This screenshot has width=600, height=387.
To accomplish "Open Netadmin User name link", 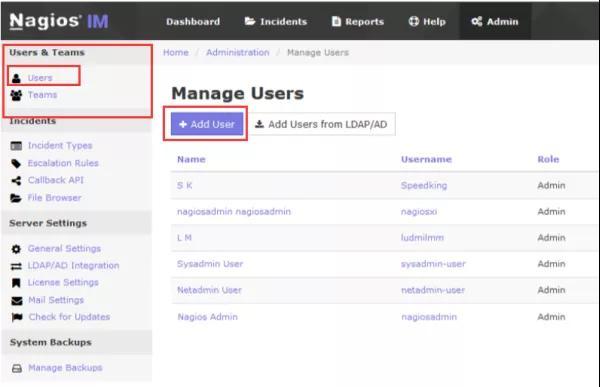I will click(209, 290).
